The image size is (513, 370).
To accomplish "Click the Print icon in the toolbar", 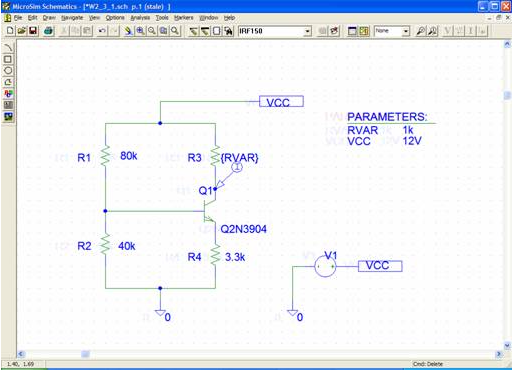I will click(49, 31).
